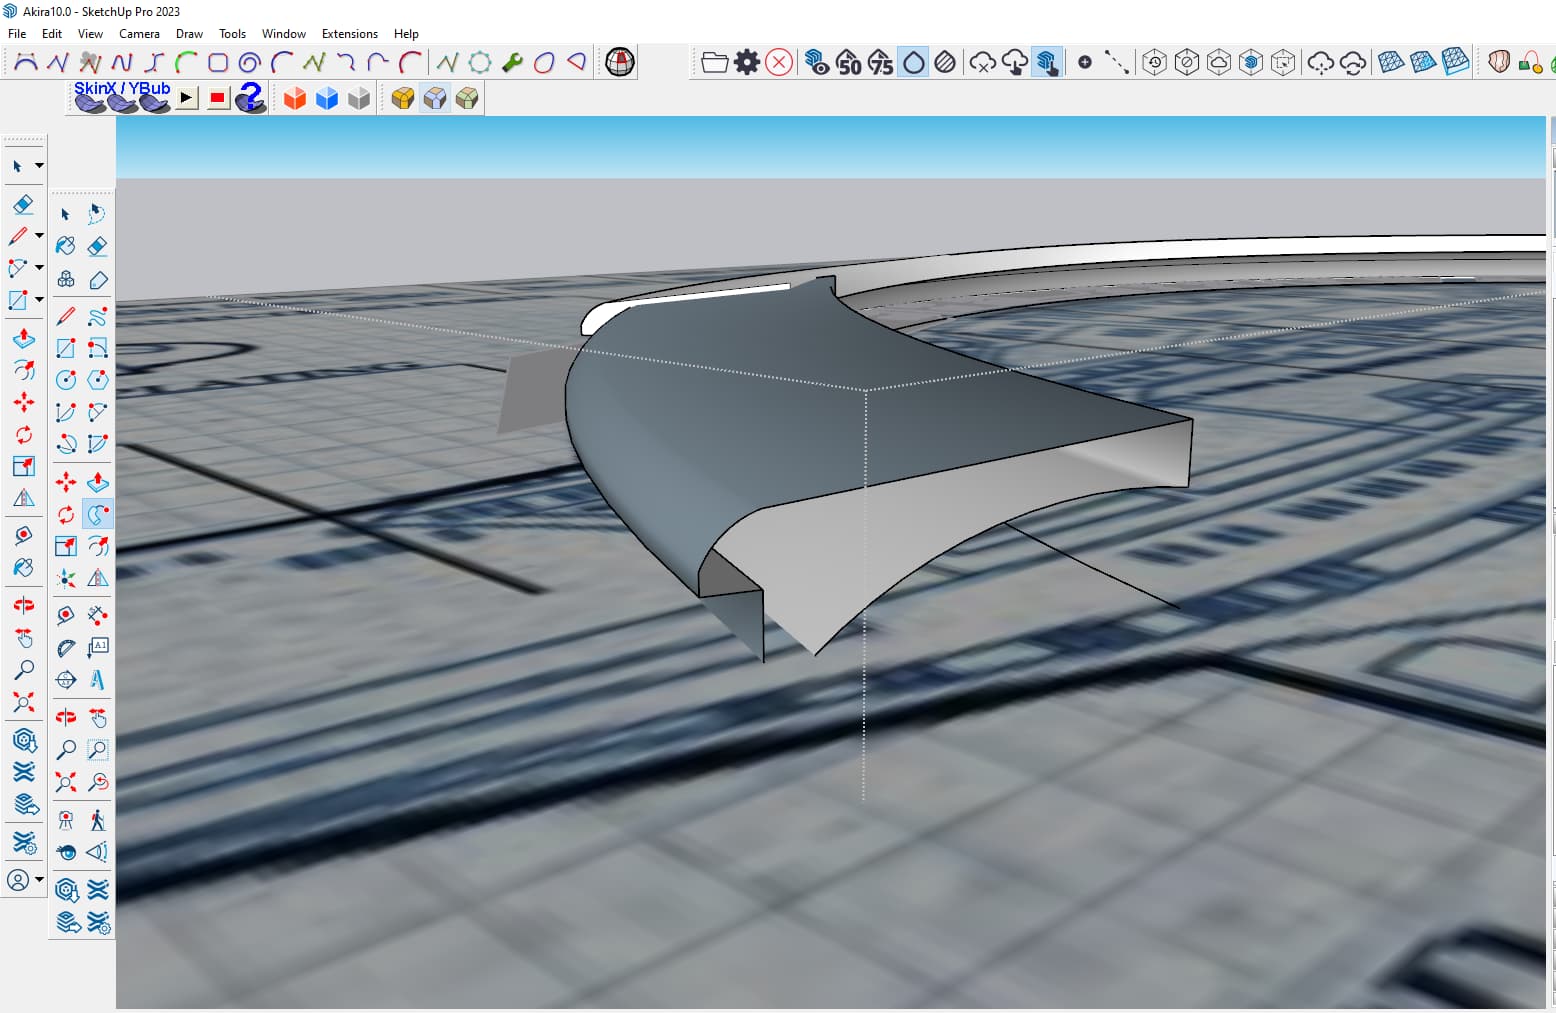Click the open folder icon in the toolbar
1556x1013 pixels.
click(714, 62)
